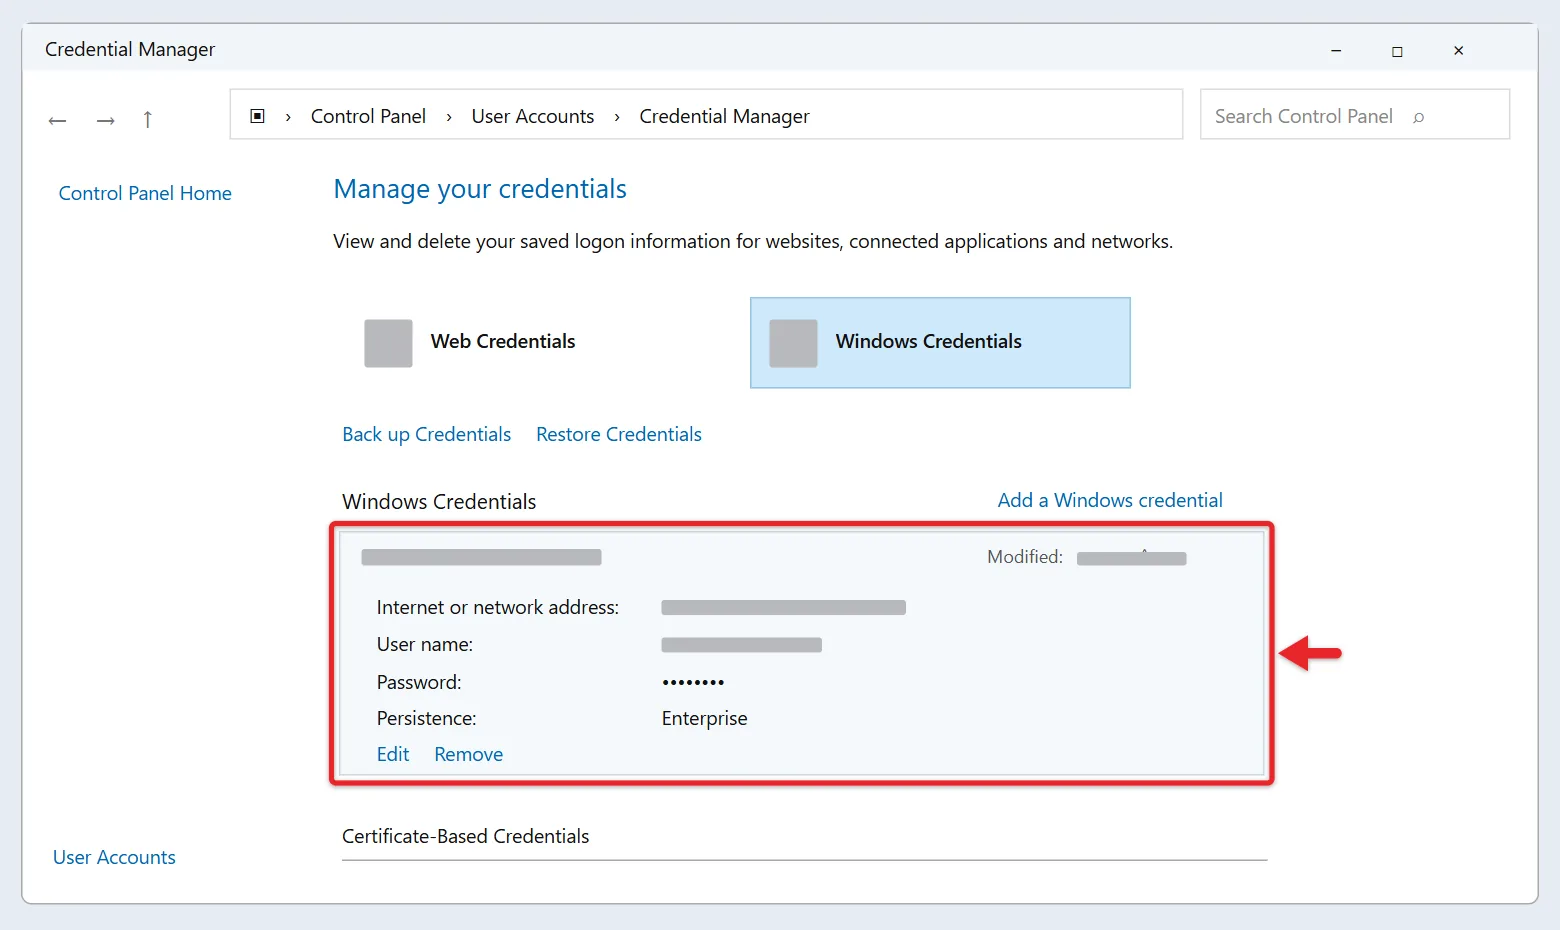Image resolution: width=1560 pixels, height=930 pixels.
Task: Go up one level with the up arrow
Action: point(148,120)
